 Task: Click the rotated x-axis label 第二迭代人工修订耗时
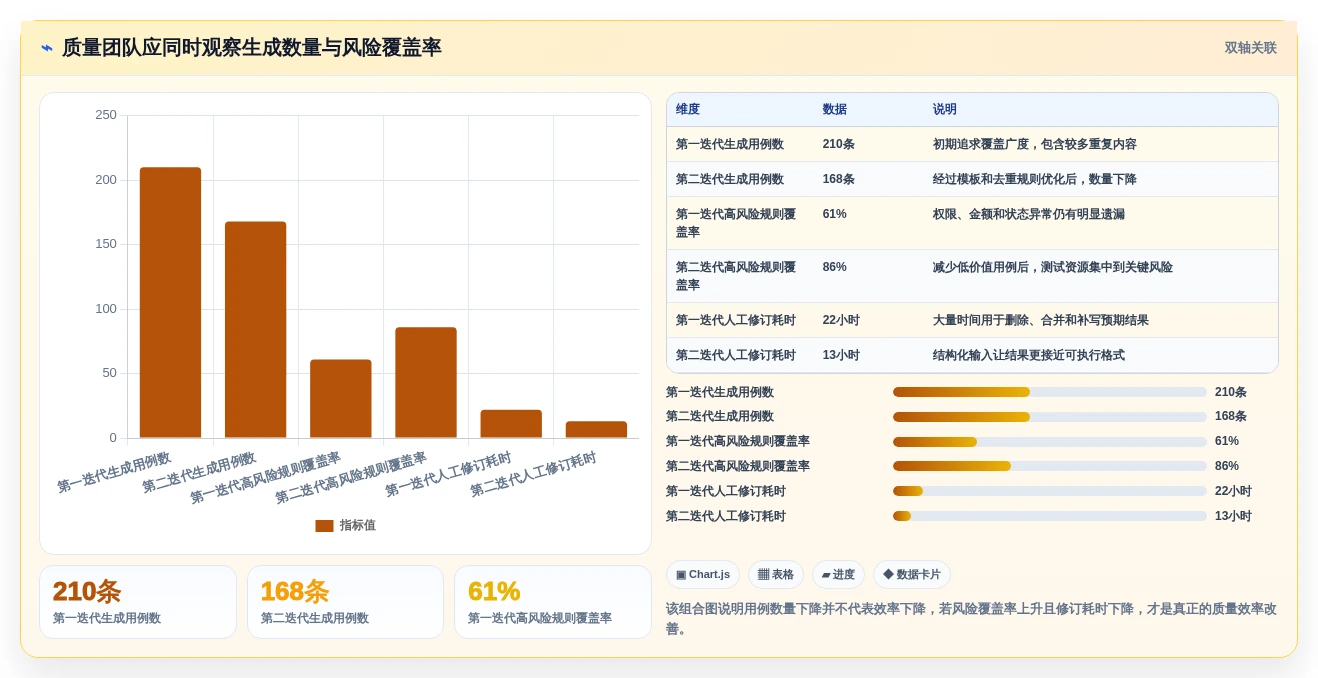point(533,474)
